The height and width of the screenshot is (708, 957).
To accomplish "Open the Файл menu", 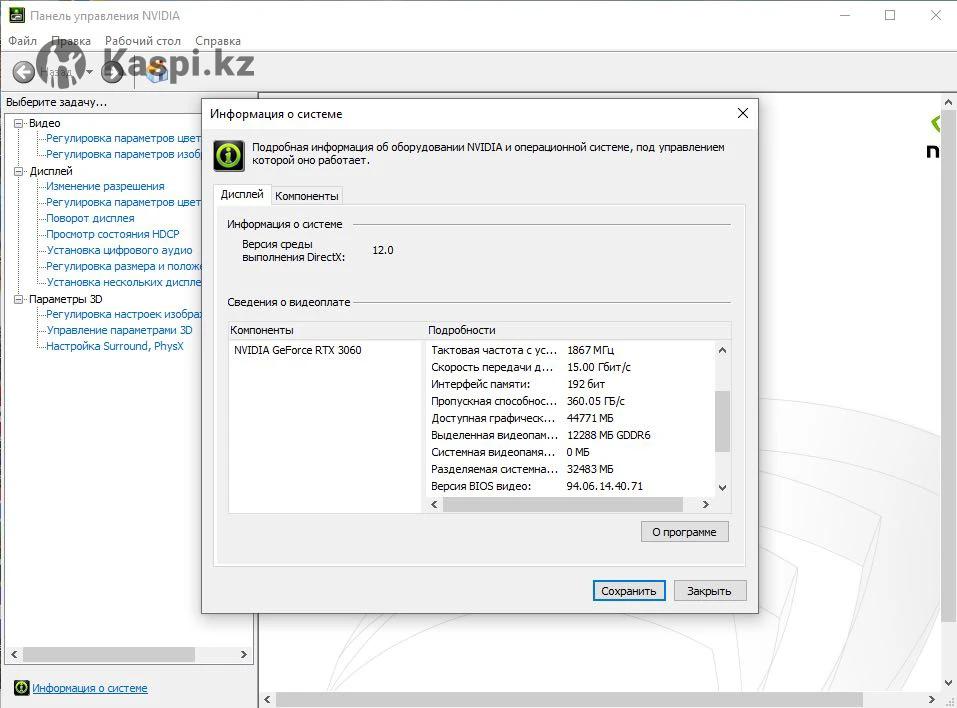I will click(23, 41).
